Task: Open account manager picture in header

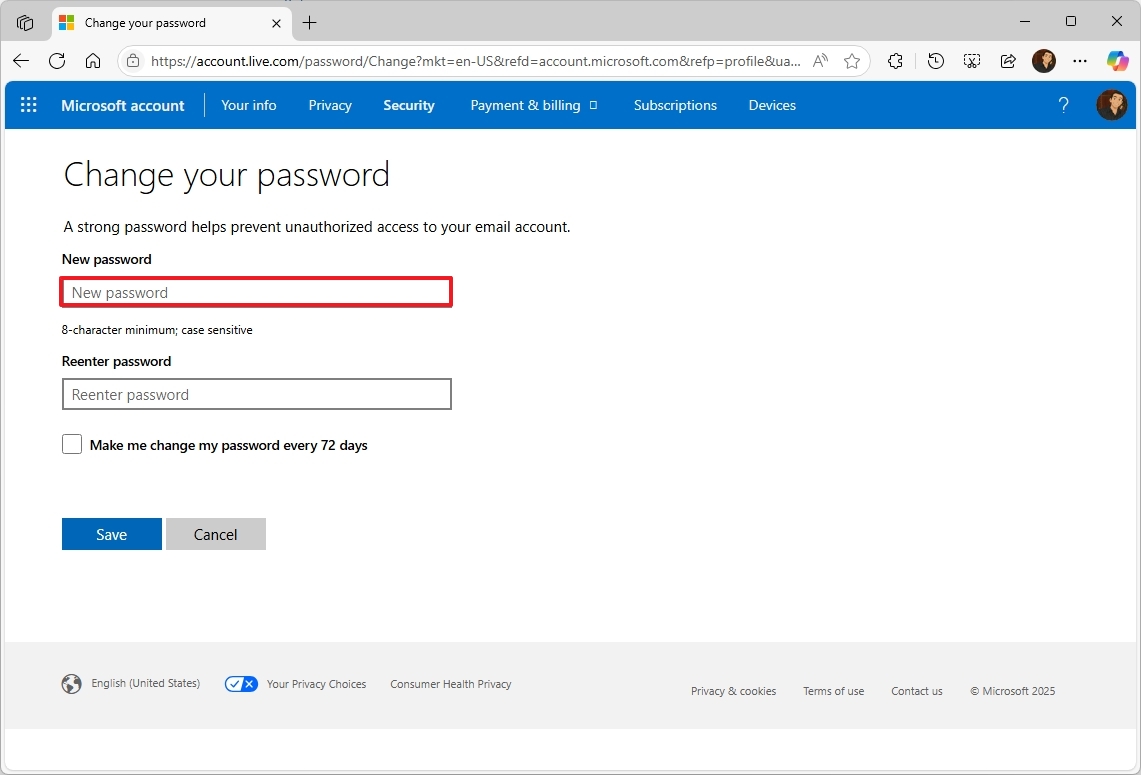Action: coord(1112,106)
